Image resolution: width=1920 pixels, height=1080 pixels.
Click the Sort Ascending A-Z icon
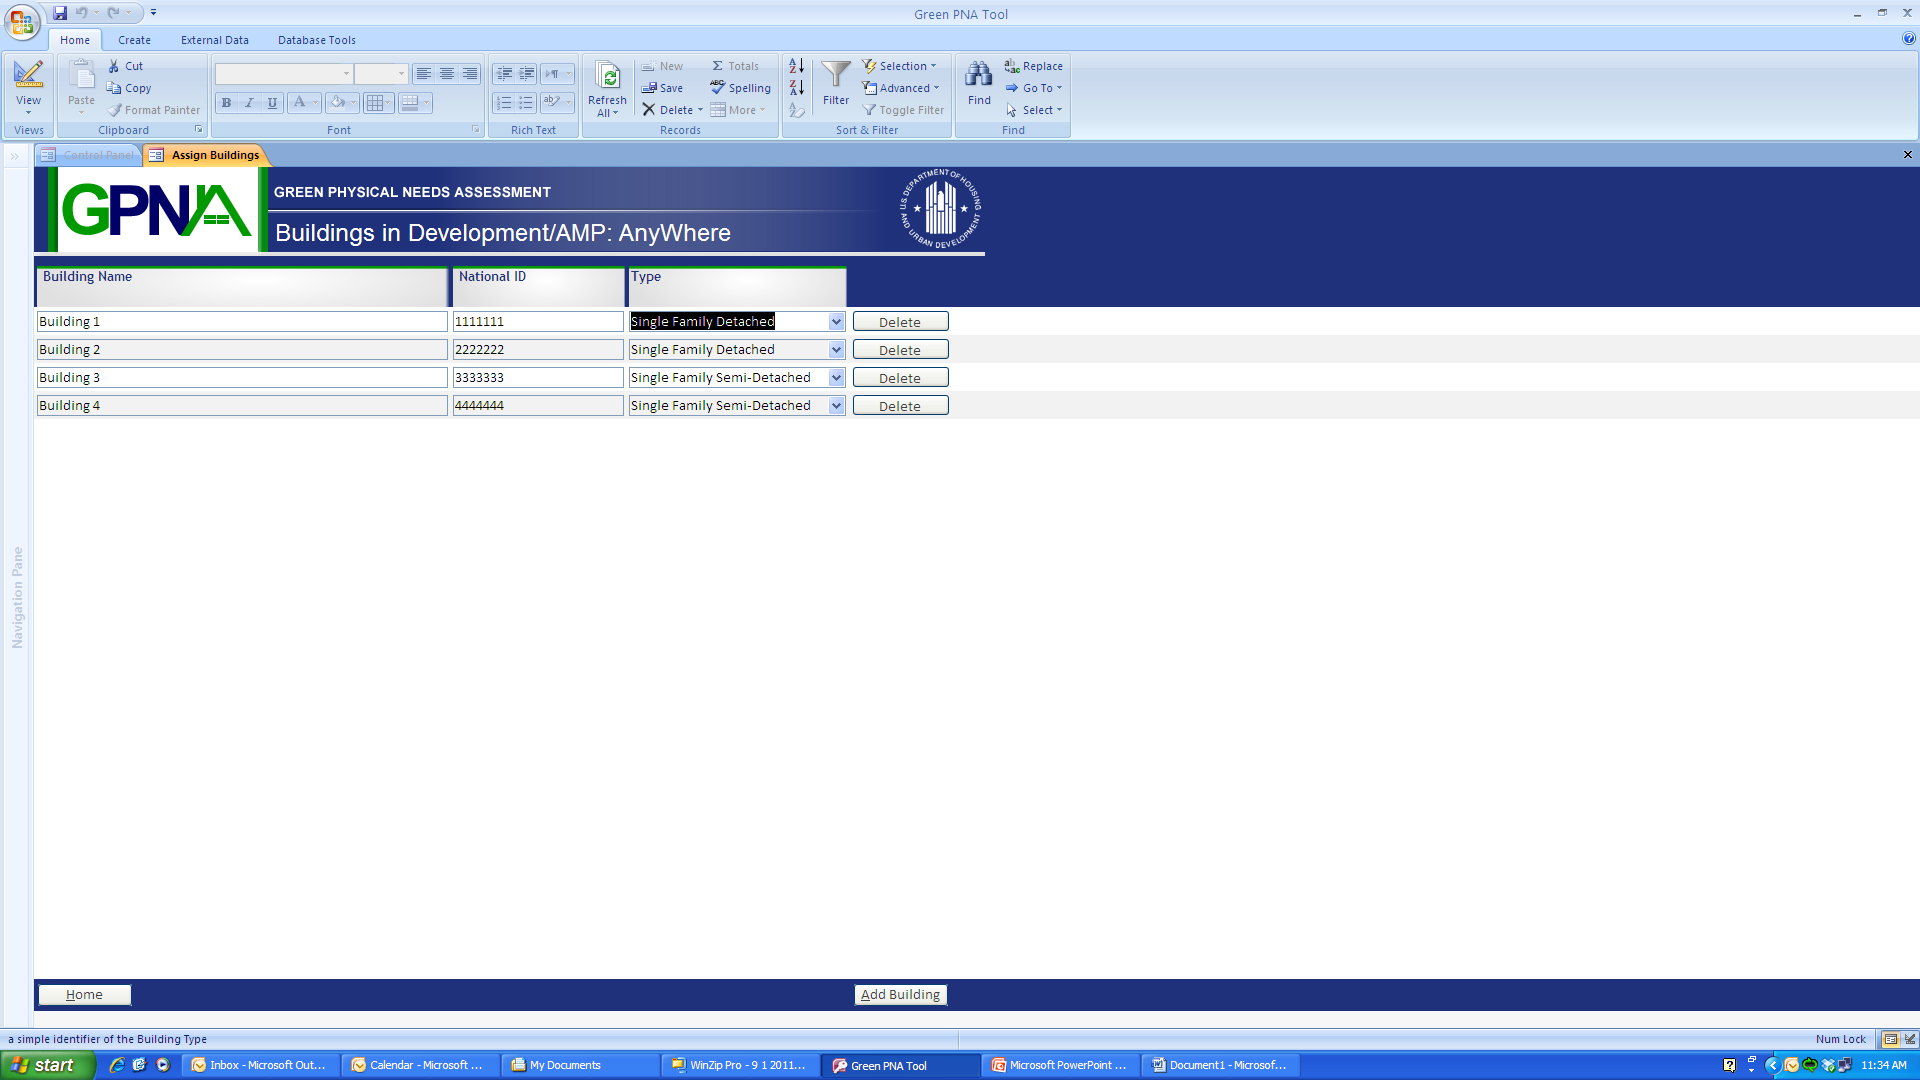796,66
